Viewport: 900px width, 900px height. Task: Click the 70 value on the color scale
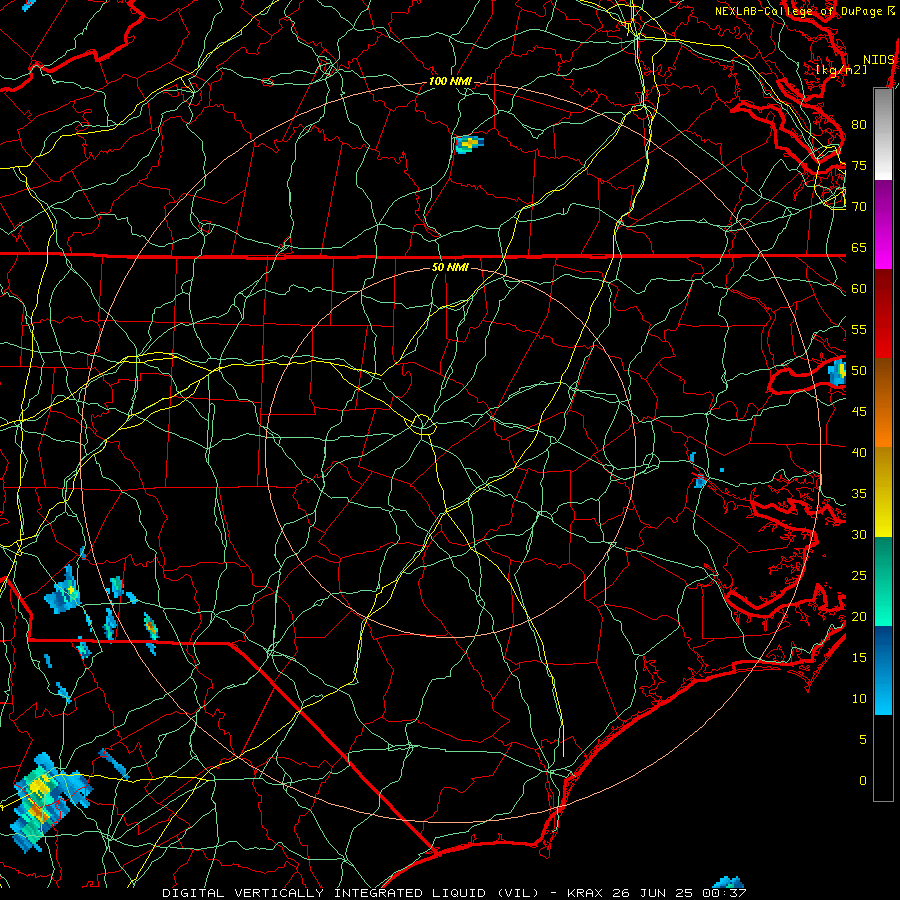click(x=859, y=207)
